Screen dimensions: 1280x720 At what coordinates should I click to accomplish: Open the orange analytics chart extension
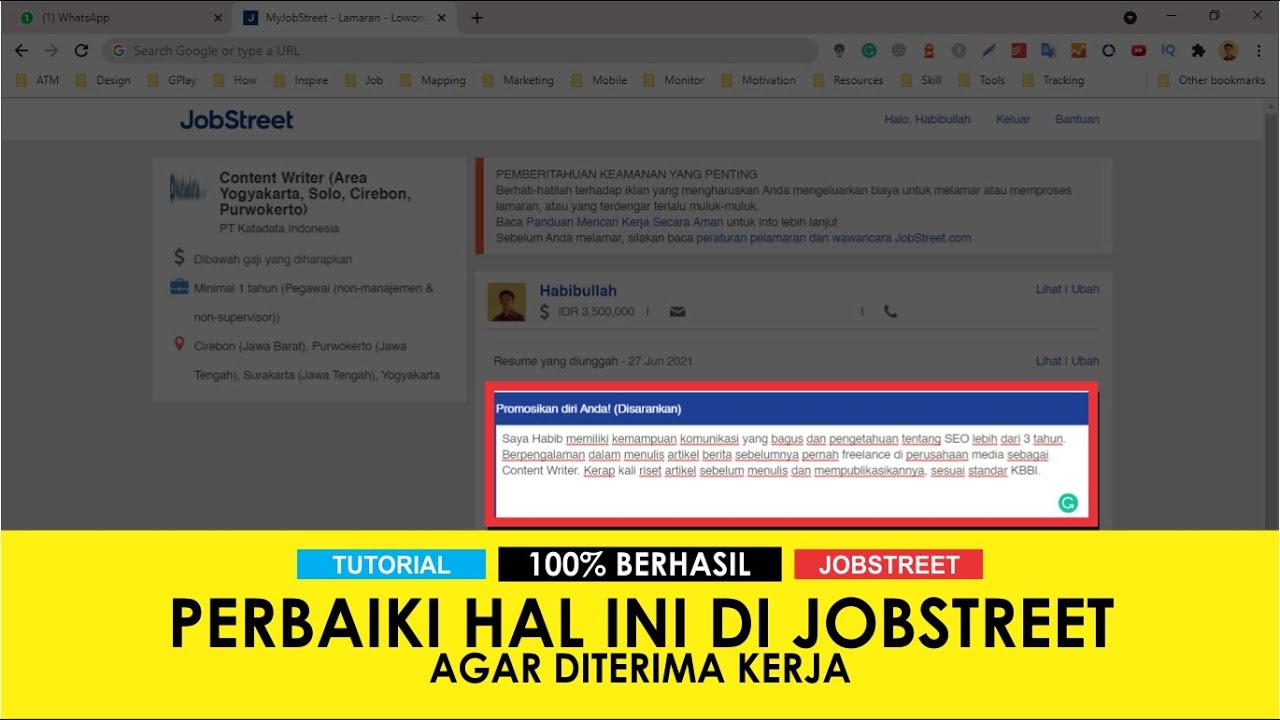(x=1078, y=50)
